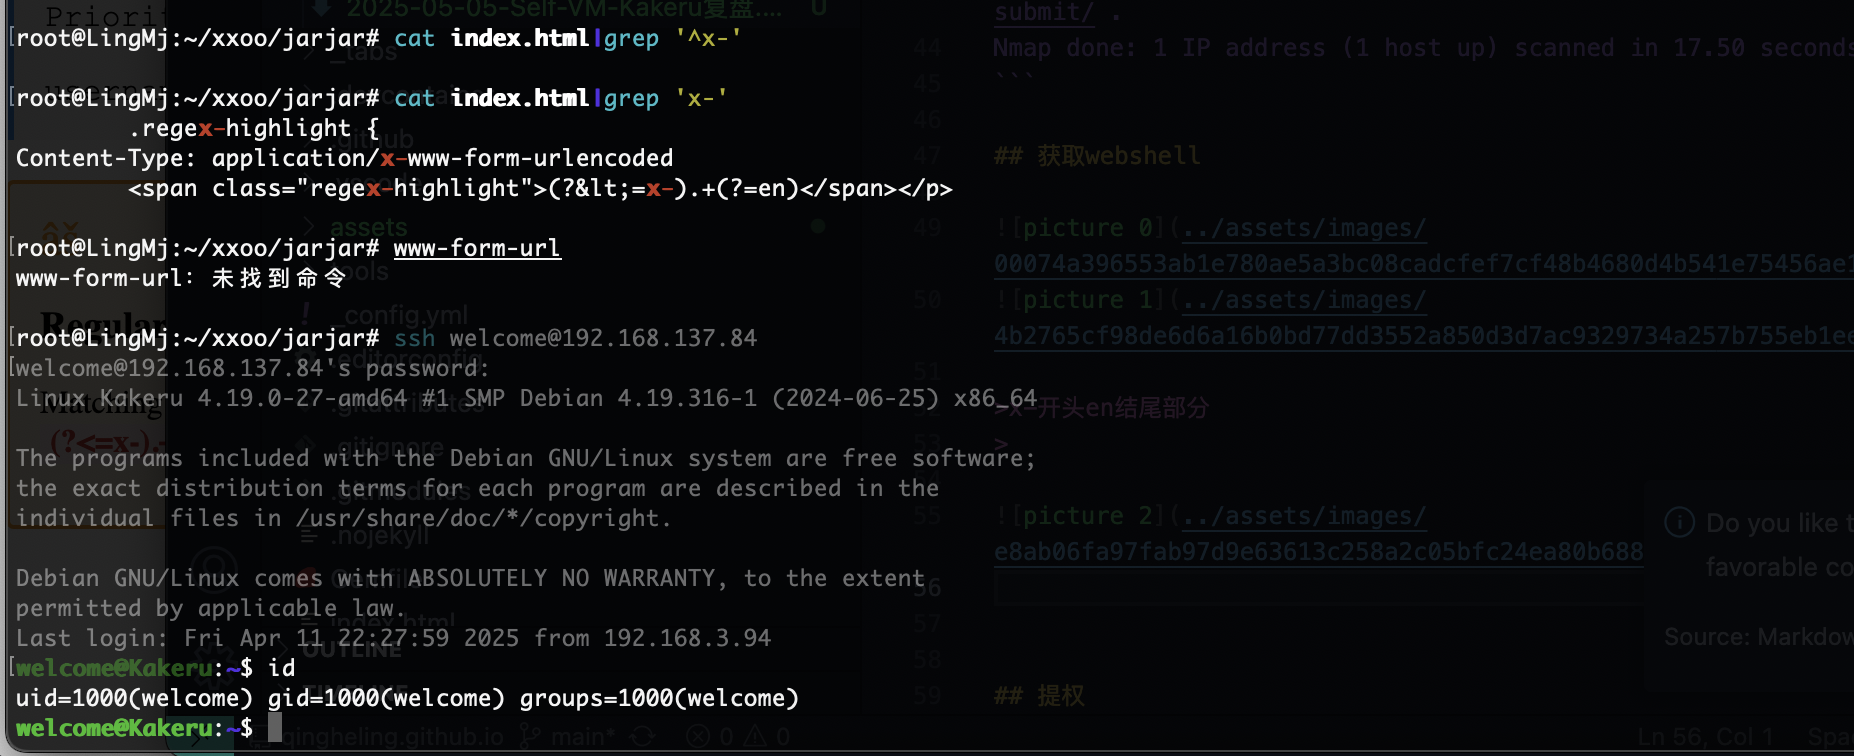Viewport: 1854px width, 756px height.
Task: Expand the assets folder chevron
Action: [309, 228]
